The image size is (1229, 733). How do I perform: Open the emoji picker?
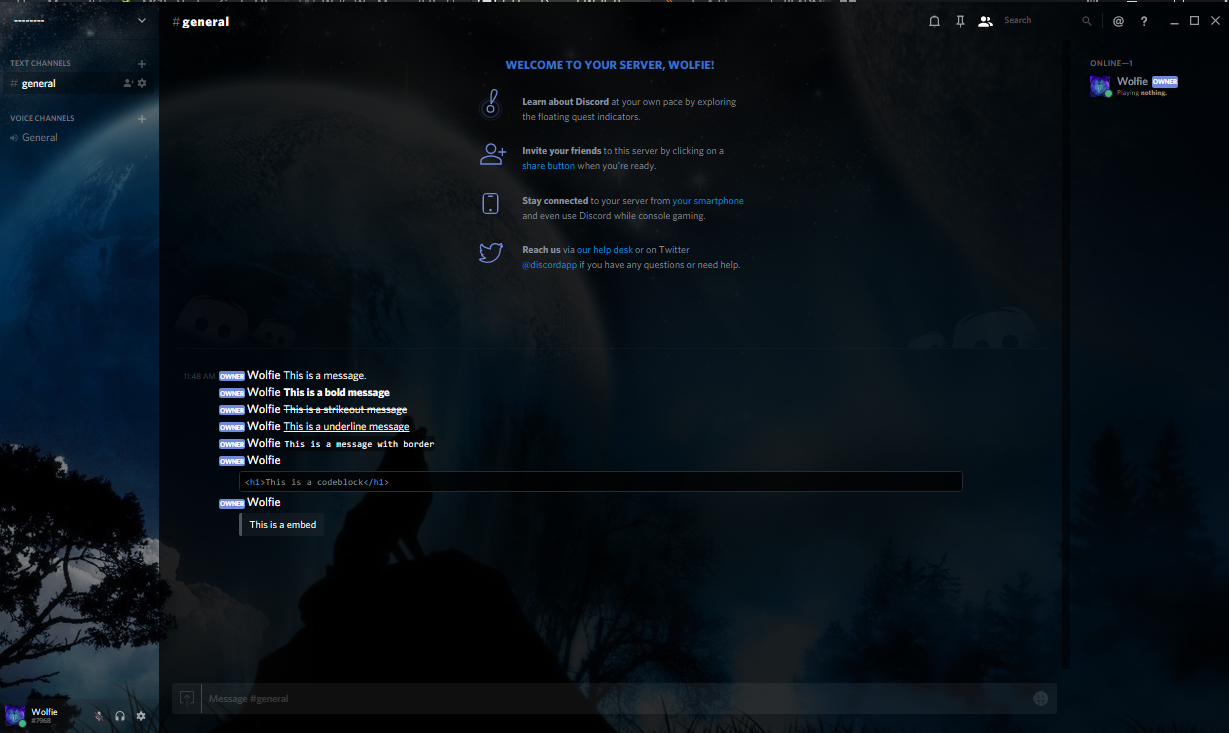pos(1040,699)
